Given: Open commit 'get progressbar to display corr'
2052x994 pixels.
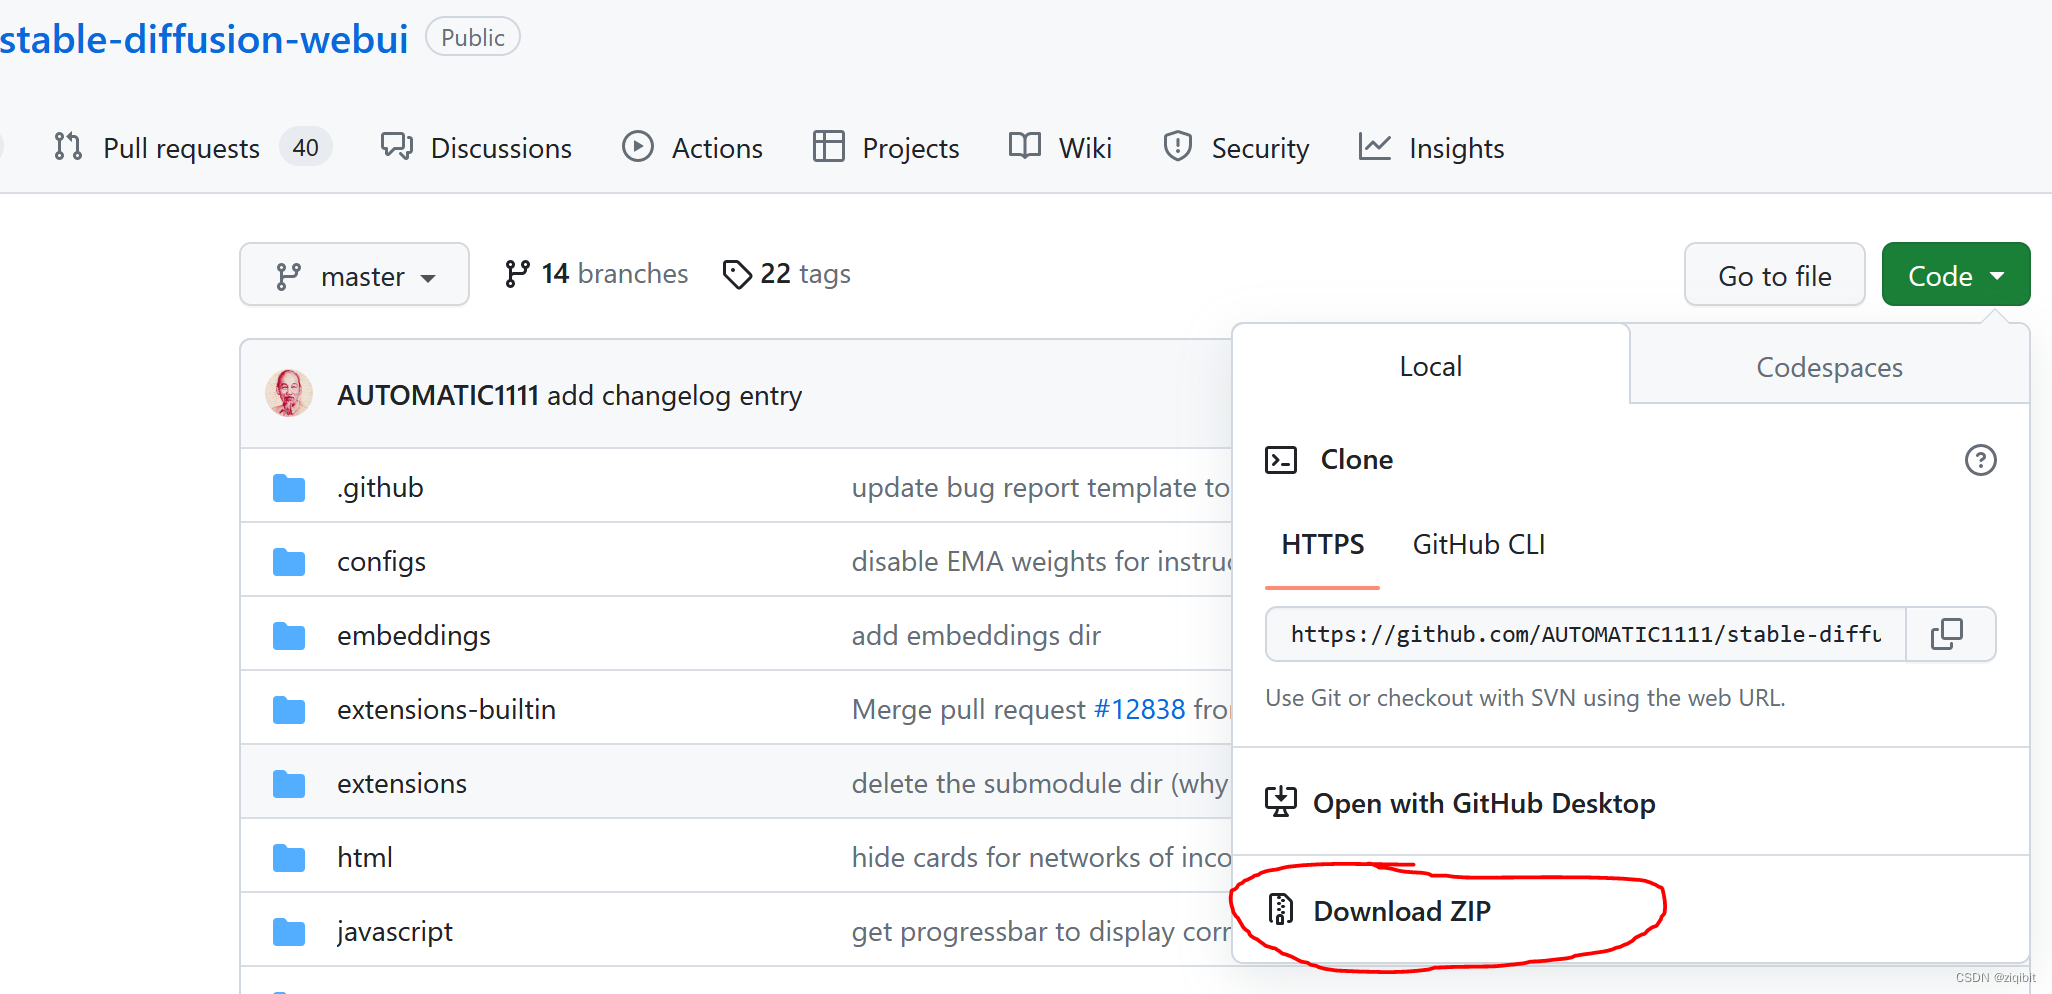Looking at the screenshot, I should [x=1041, y=931].
